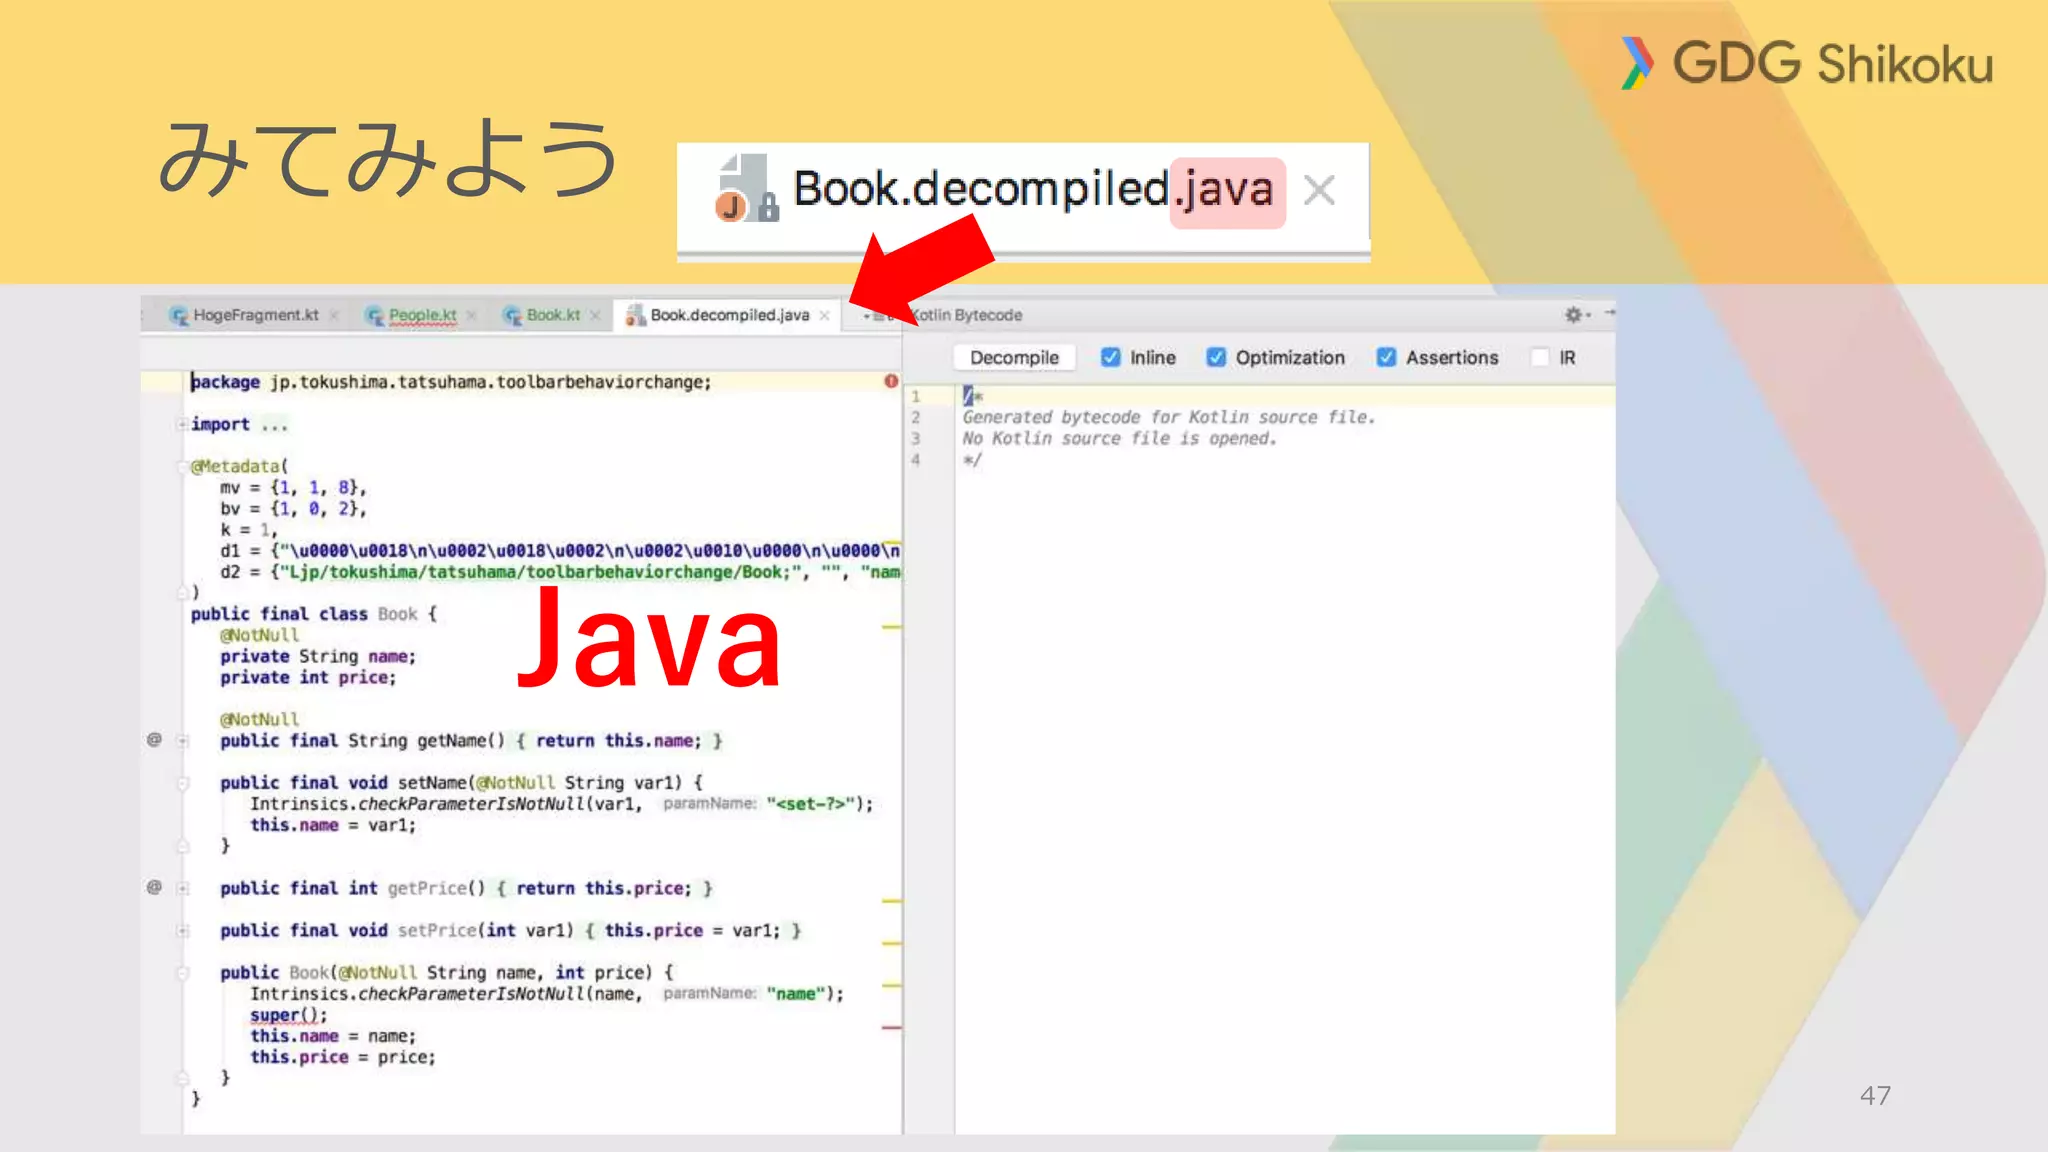Click the Decompile button
Screen dimensions: 2048x1152
(x=1014, y=358)
